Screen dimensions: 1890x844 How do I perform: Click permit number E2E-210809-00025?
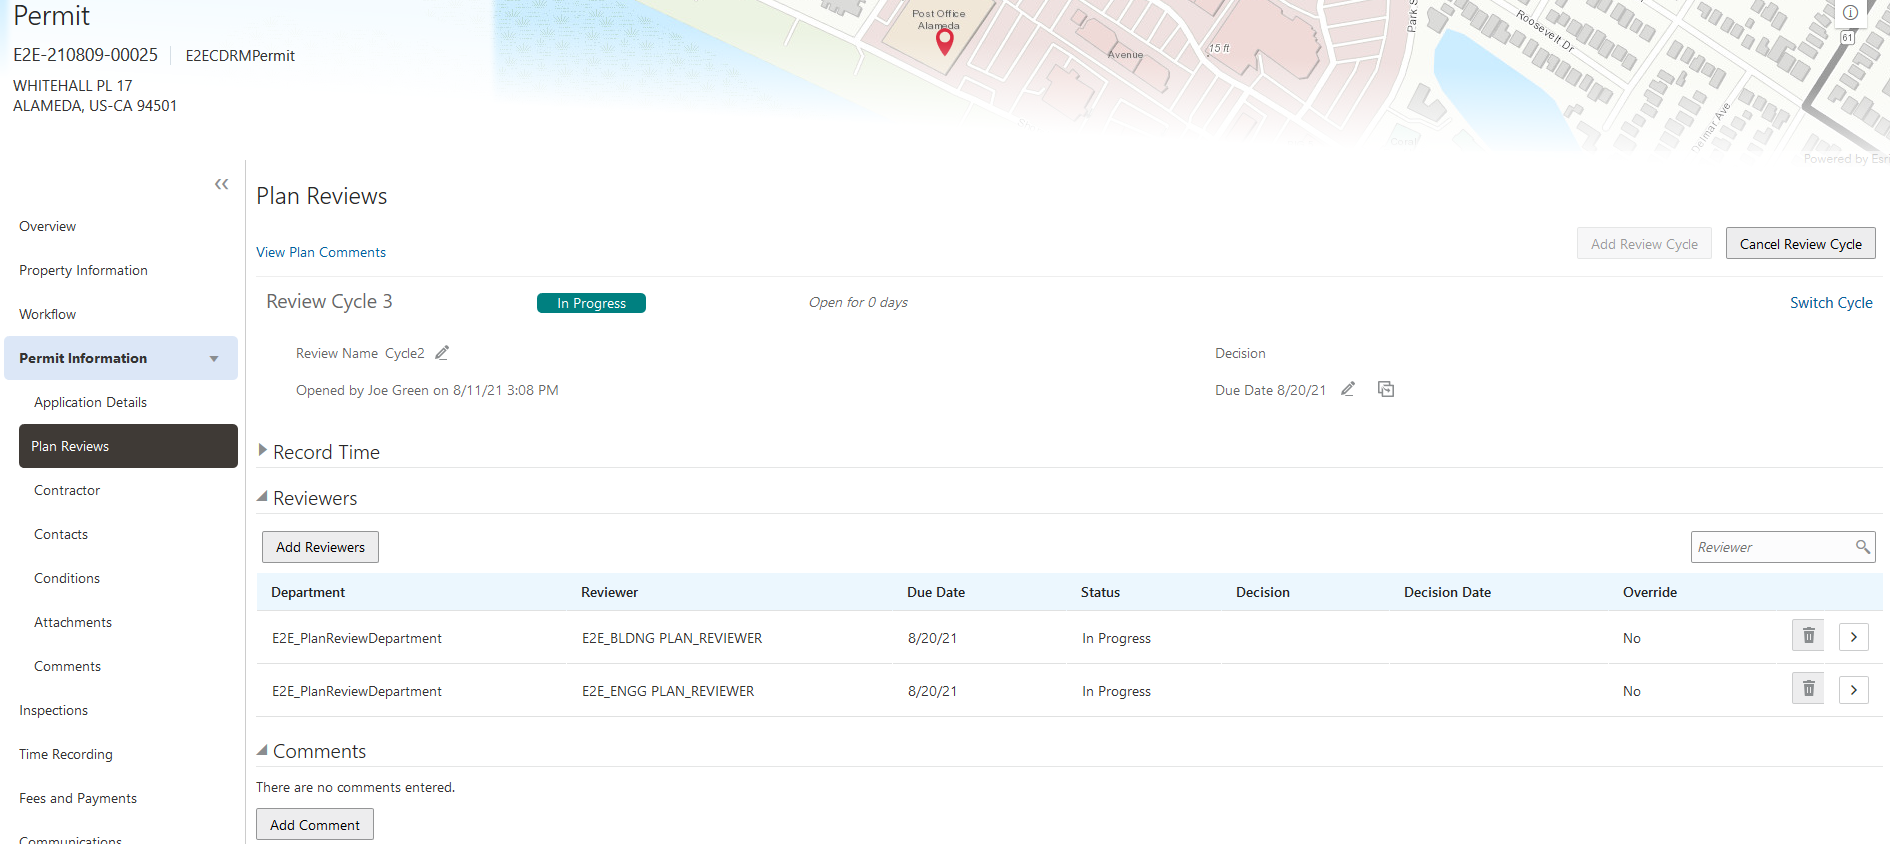(x=85, y=55)
